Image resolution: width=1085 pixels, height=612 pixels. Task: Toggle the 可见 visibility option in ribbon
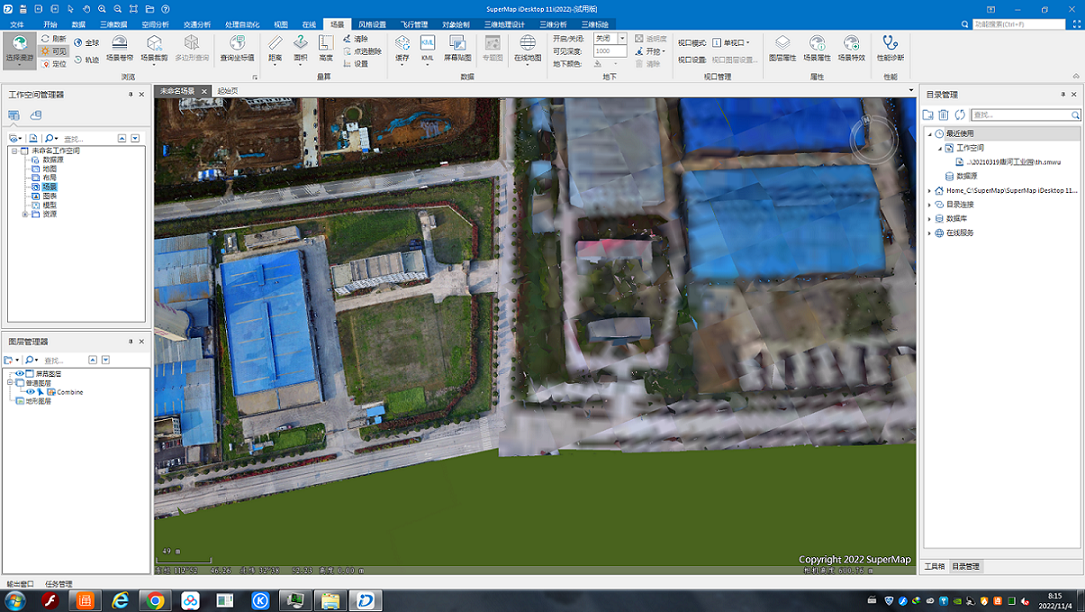click(x=53, y=51)
